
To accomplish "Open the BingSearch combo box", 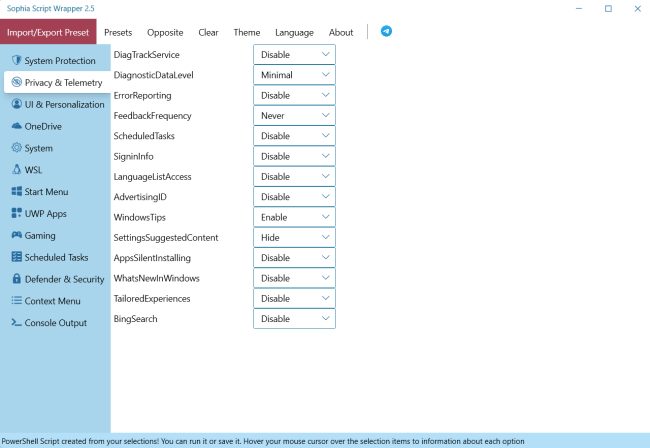I will click(x=294, y=319).
